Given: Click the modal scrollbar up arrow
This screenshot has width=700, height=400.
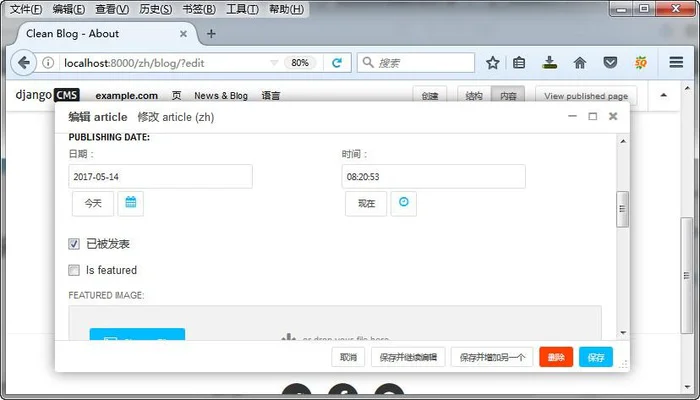Looking at the screenshot, I should tap(623, 142).
